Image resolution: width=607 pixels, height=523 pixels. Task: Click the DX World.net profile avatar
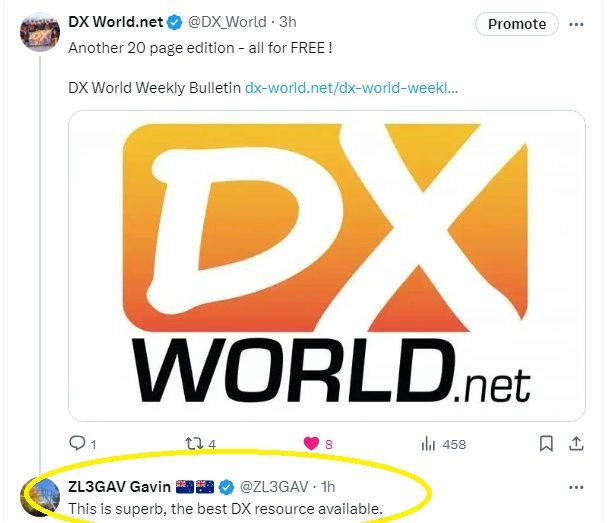coord(40,32)
